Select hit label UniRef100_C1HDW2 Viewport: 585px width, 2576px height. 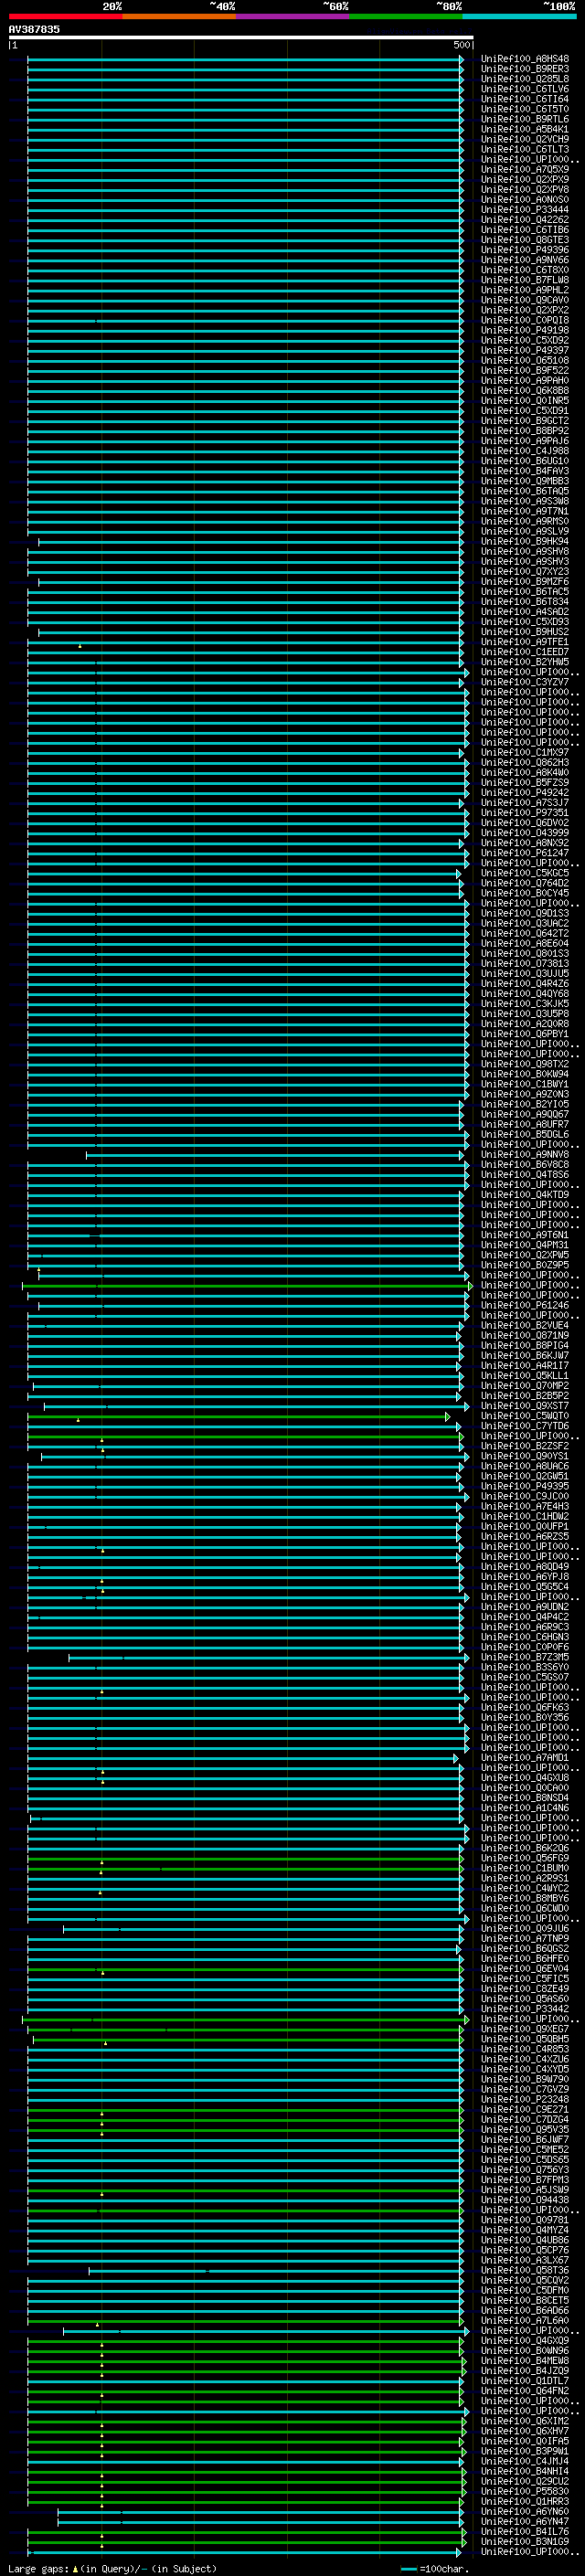525,1517
